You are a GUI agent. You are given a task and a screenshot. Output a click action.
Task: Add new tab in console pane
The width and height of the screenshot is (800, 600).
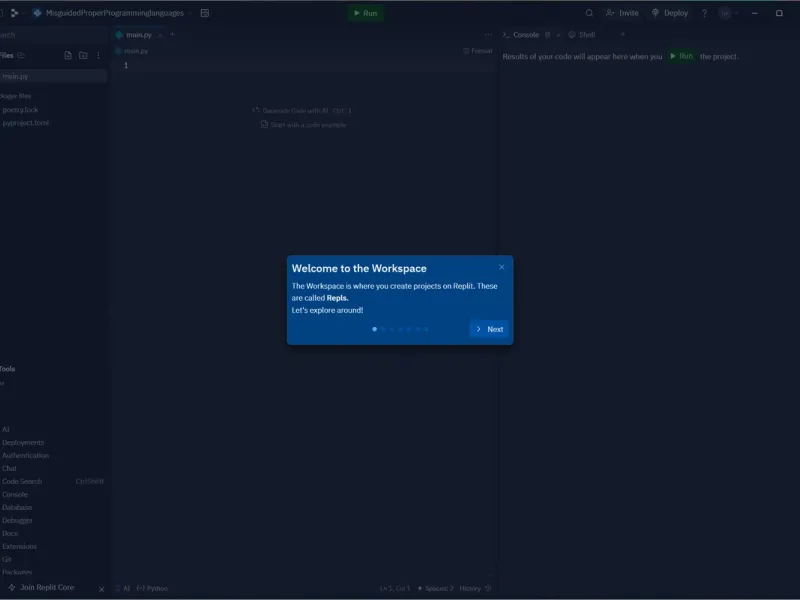point(622,34)
